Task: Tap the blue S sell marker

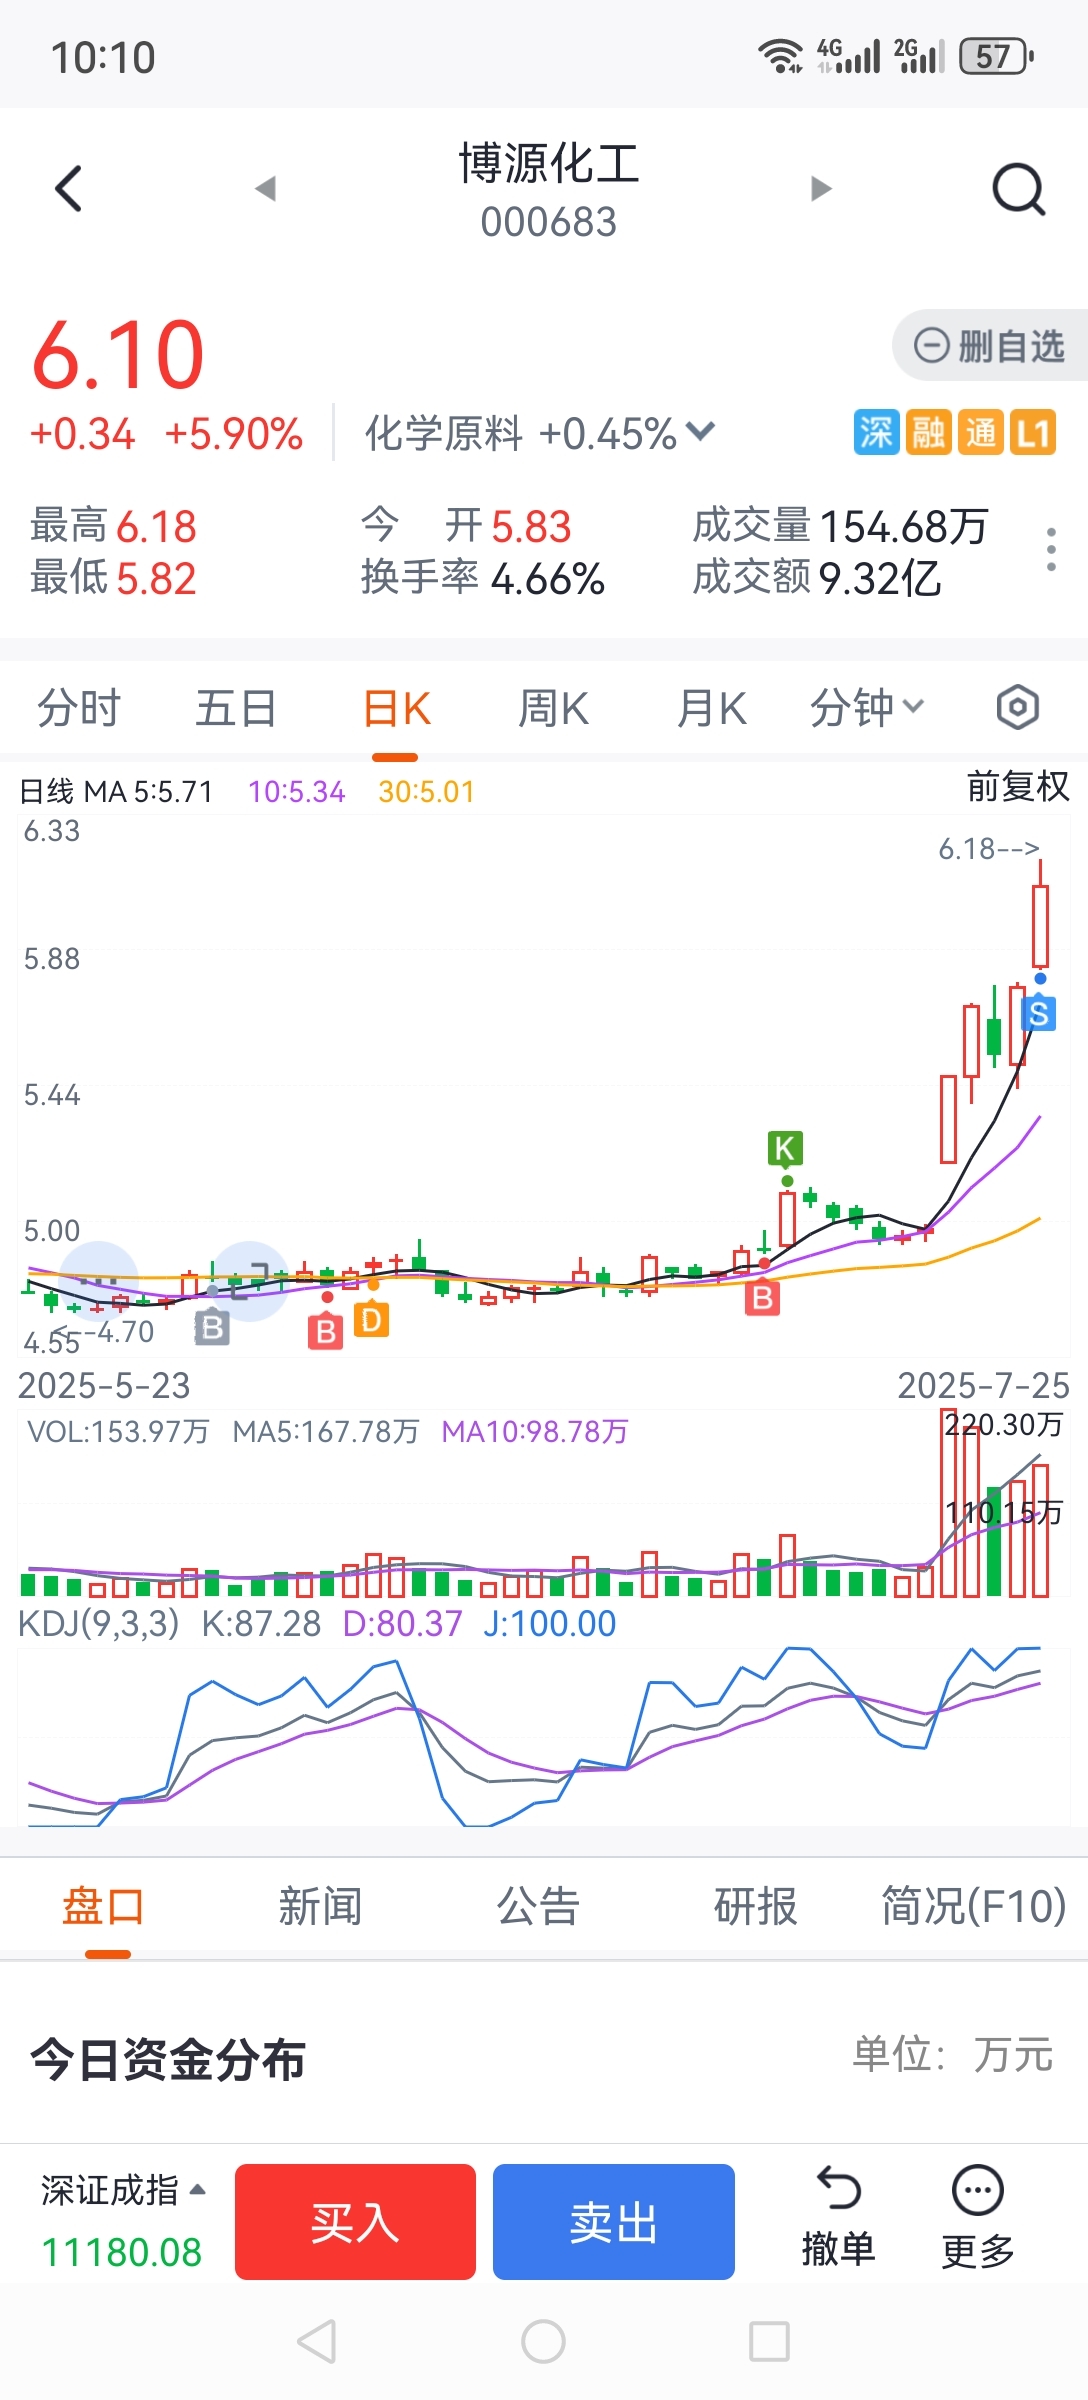Action: pyautogui.click(x=1039, y=1014)
